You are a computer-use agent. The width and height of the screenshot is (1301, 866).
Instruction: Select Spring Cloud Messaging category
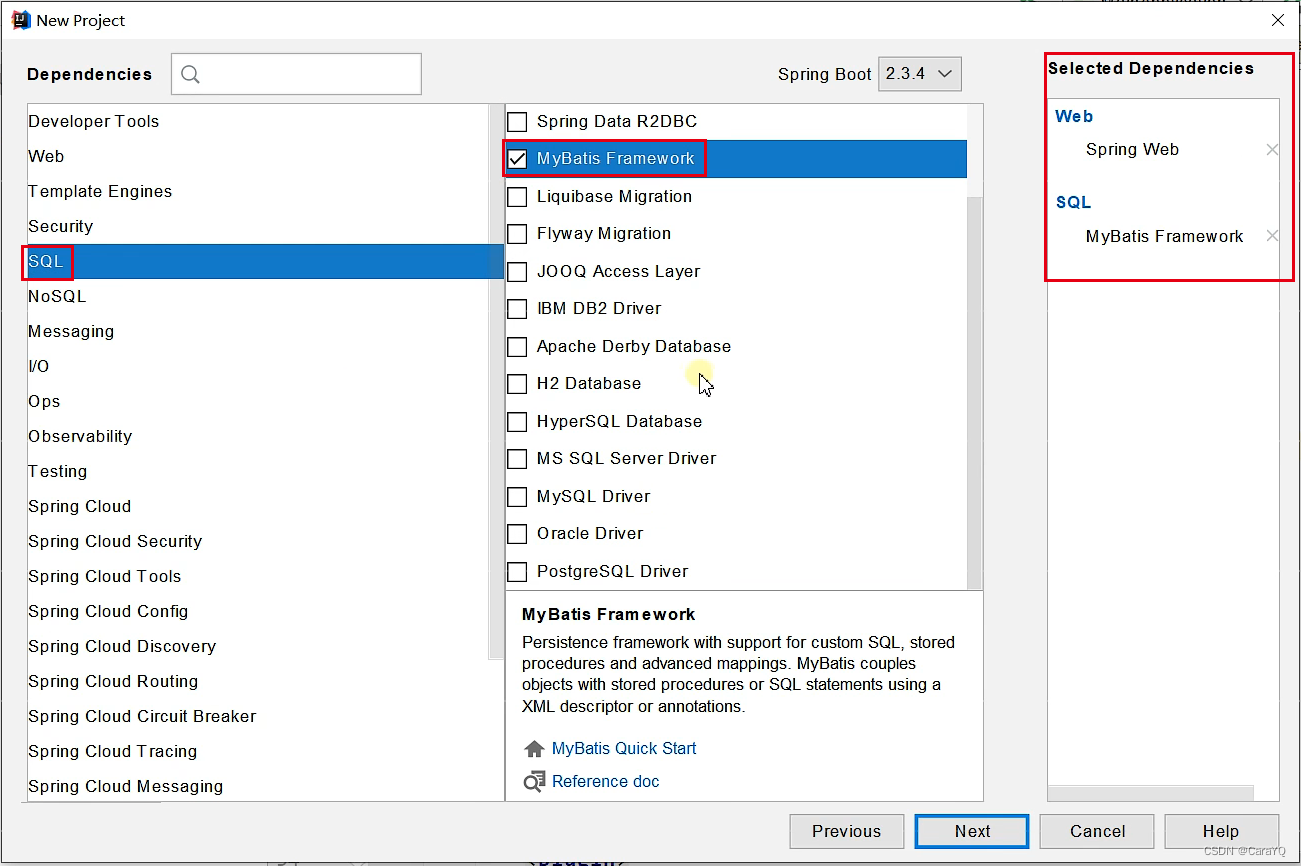coord(258,787)
